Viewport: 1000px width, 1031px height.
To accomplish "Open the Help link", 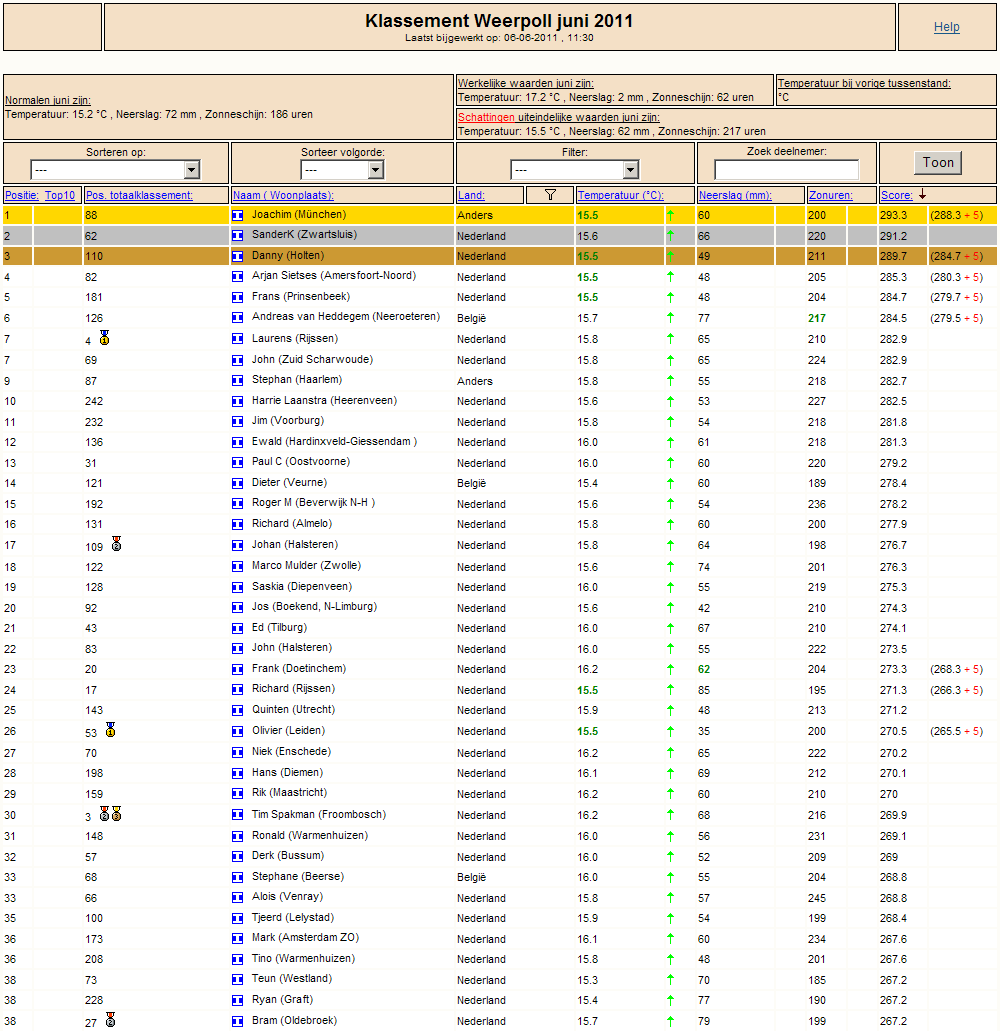I will point(947,27).
